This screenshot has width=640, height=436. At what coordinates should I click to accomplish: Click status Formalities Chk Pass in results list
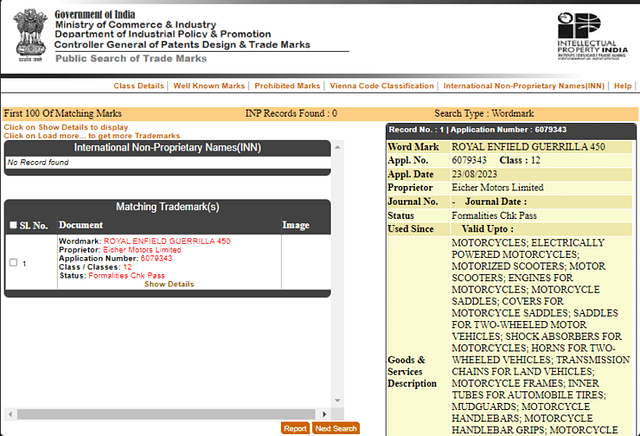[127, 276]
